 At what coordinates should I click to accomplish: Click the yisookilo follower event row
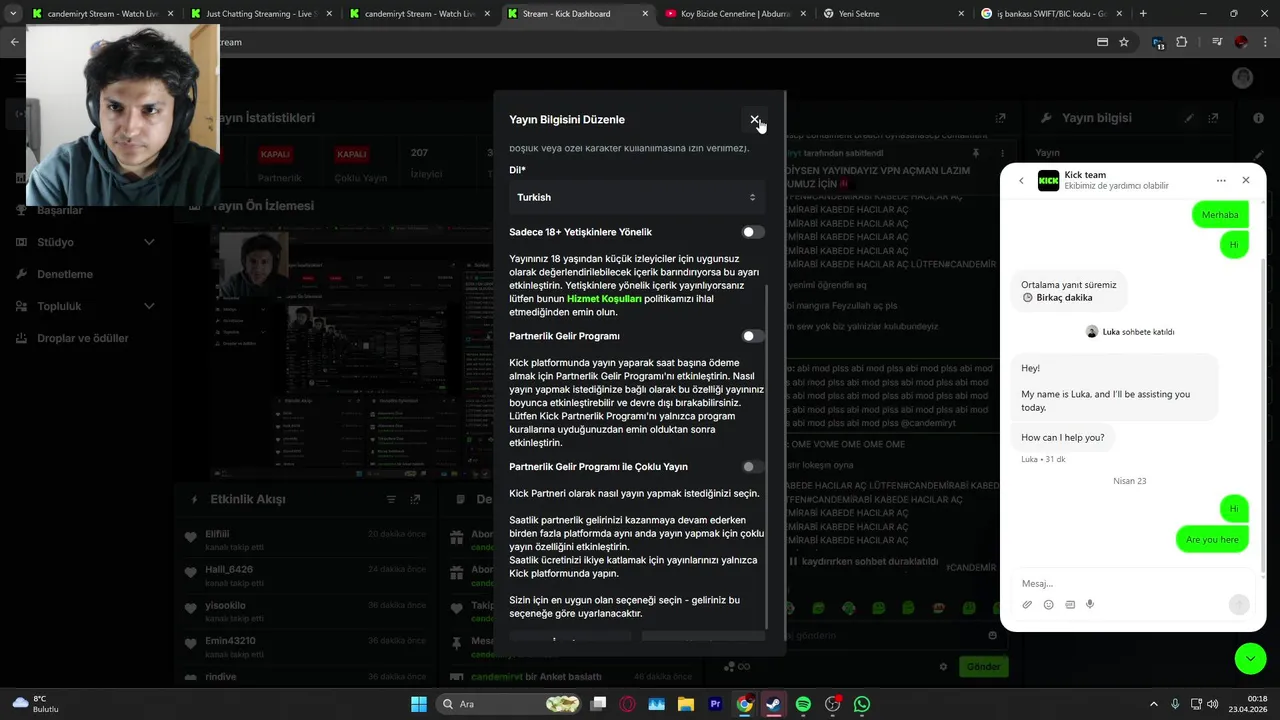point(305,610)
